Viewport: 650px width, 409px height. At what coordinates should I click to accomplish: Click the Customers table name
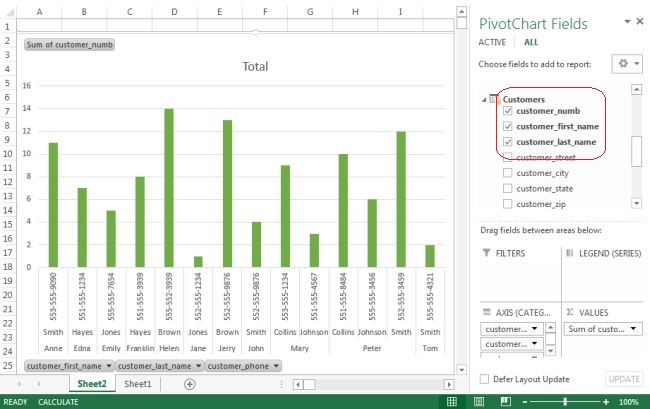click(x=524, y=99)
